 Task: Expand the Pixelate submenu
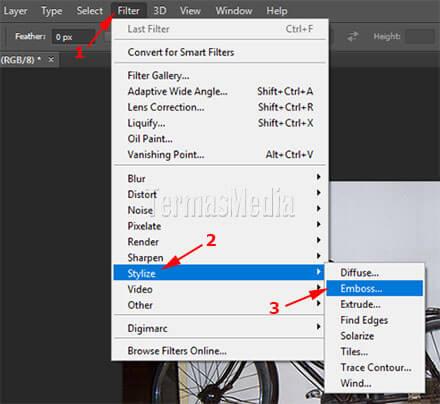tap(218, 226)
